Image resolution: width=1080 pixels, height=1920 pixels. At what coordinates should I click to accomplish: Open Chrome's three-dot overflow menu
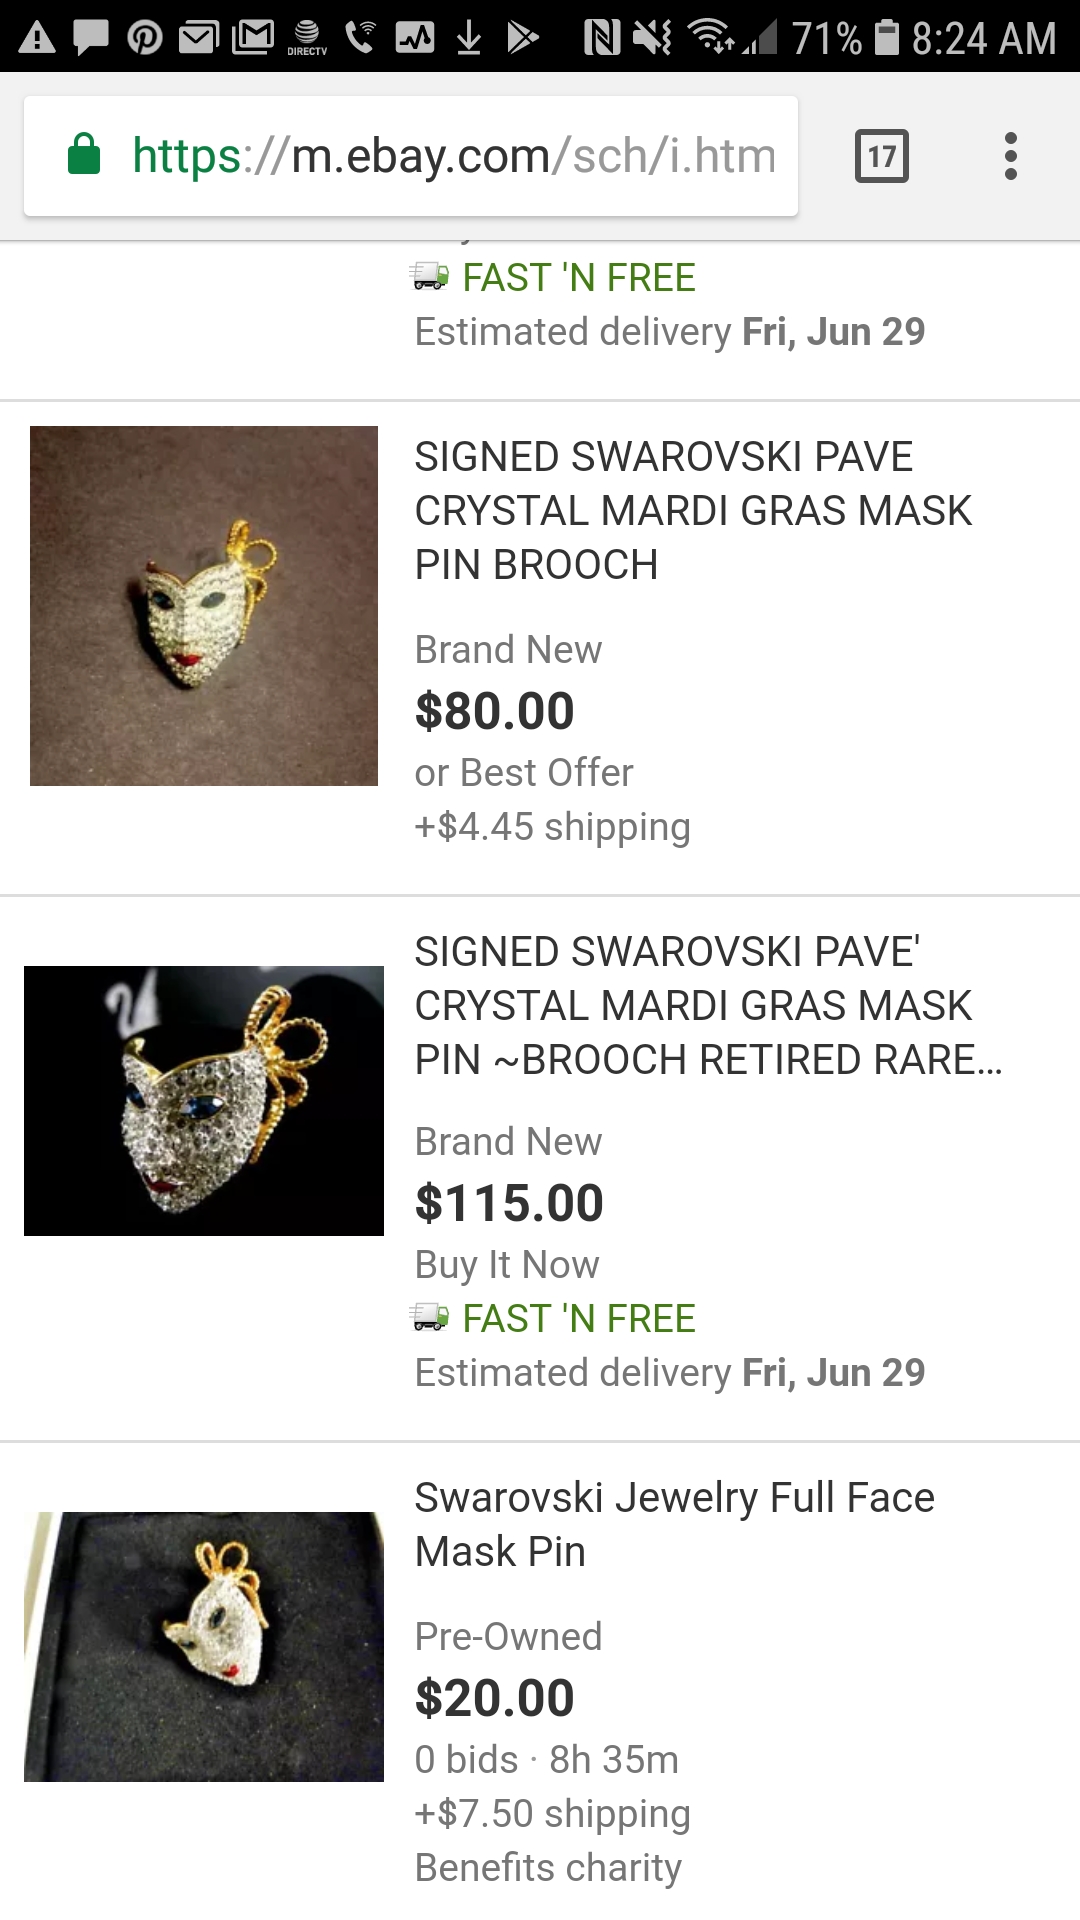coord(1010,156)
